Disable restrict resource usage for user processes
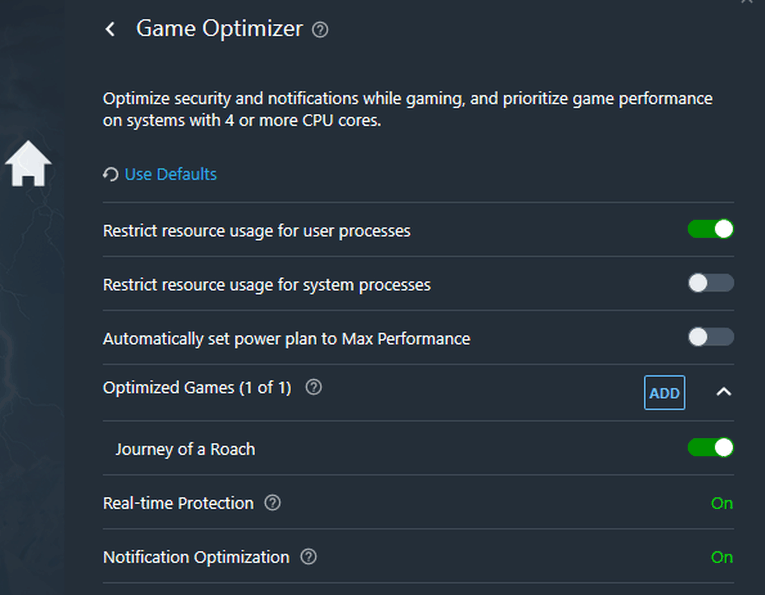This screenshot has height=595, width=765. coord(710,229)
